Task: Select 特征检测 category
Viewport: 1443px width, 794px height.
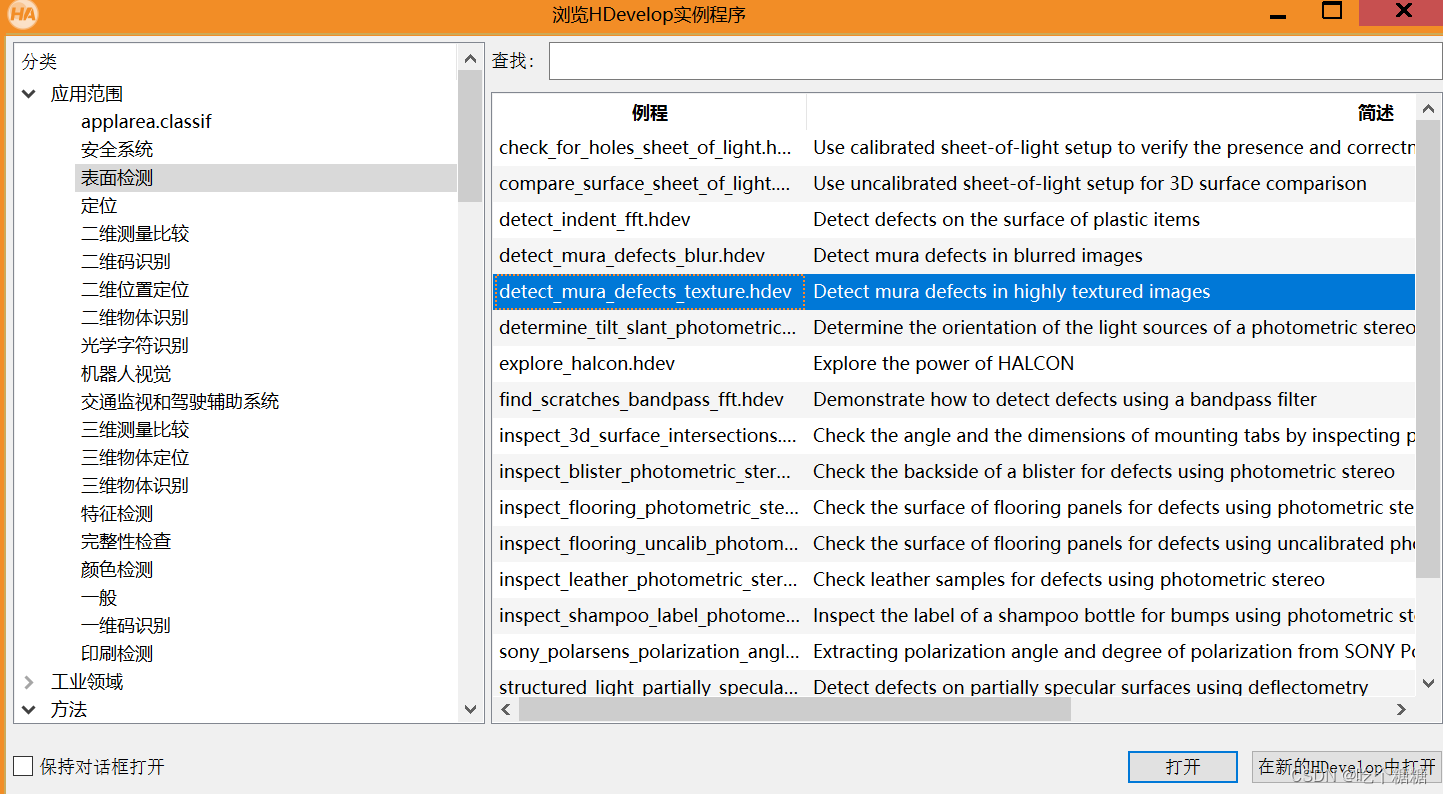Action: (117, 514)
